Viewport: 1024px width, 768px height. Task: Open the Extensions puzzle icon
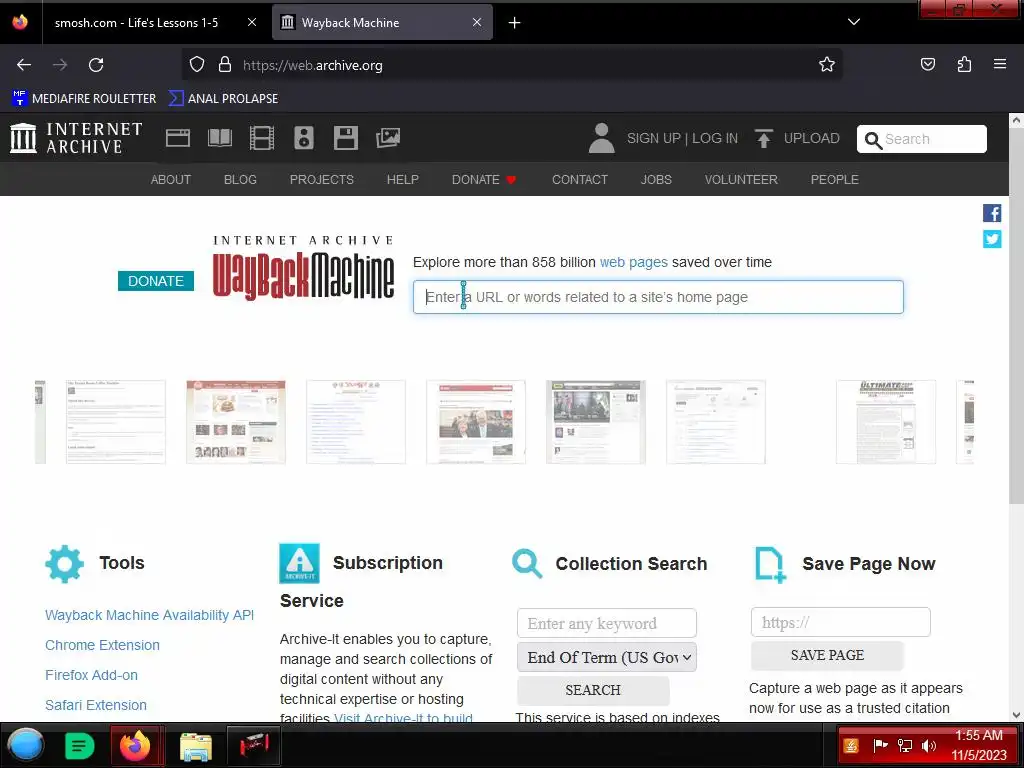[964, 64]
